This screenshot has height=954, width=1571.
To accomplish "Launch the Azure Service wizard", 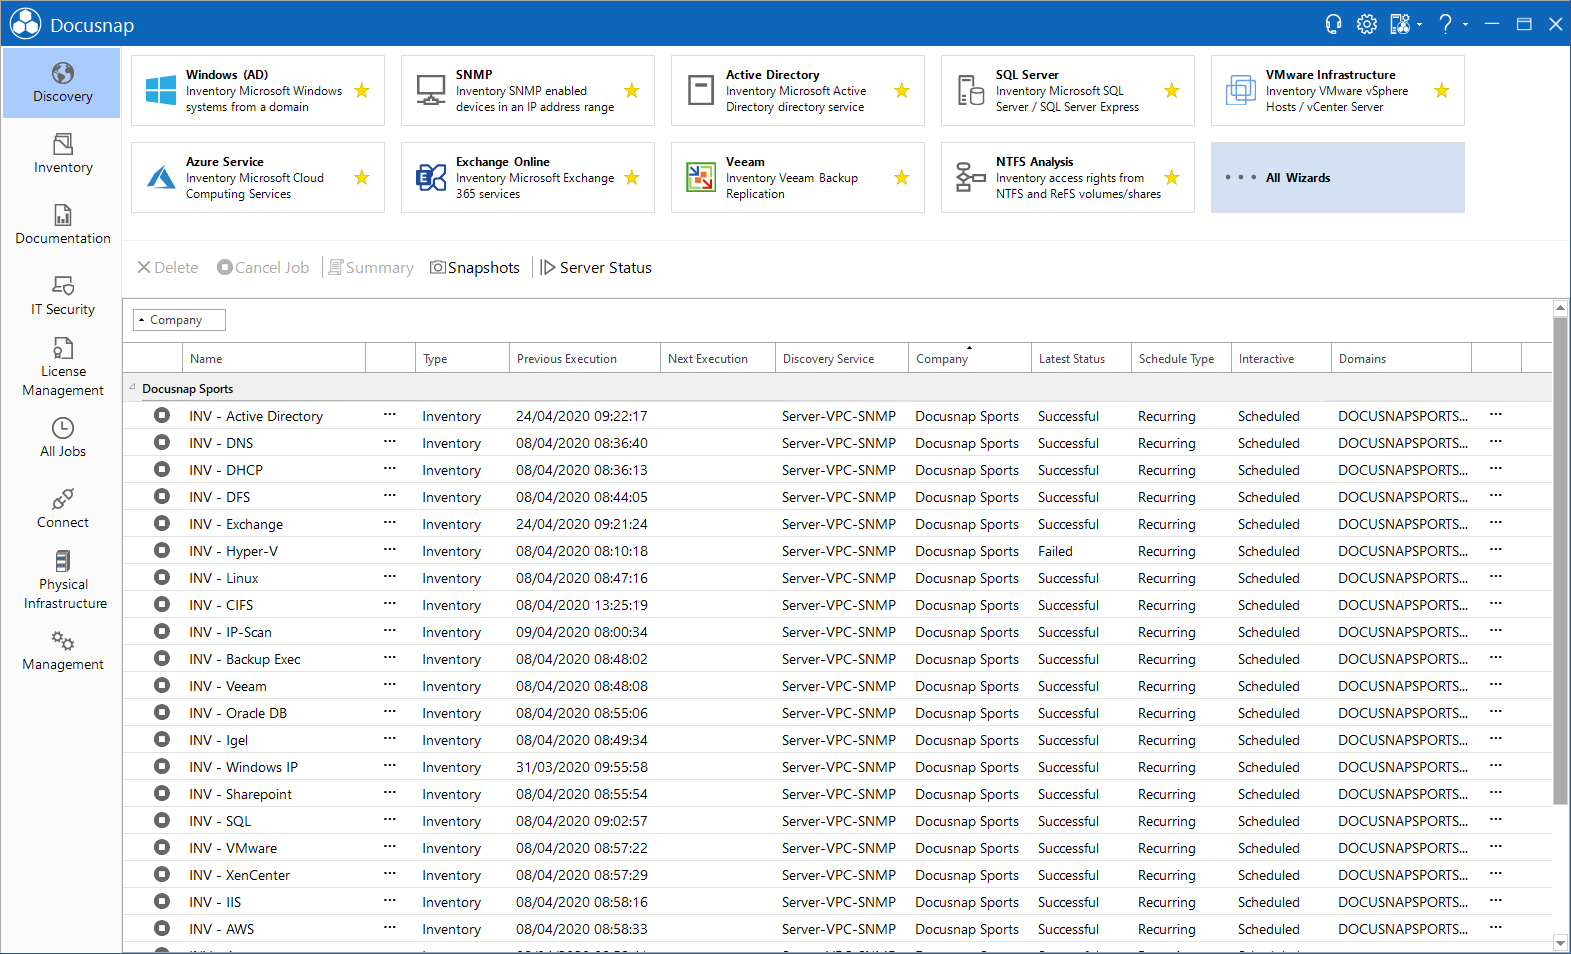I will [x=258, y=178].
